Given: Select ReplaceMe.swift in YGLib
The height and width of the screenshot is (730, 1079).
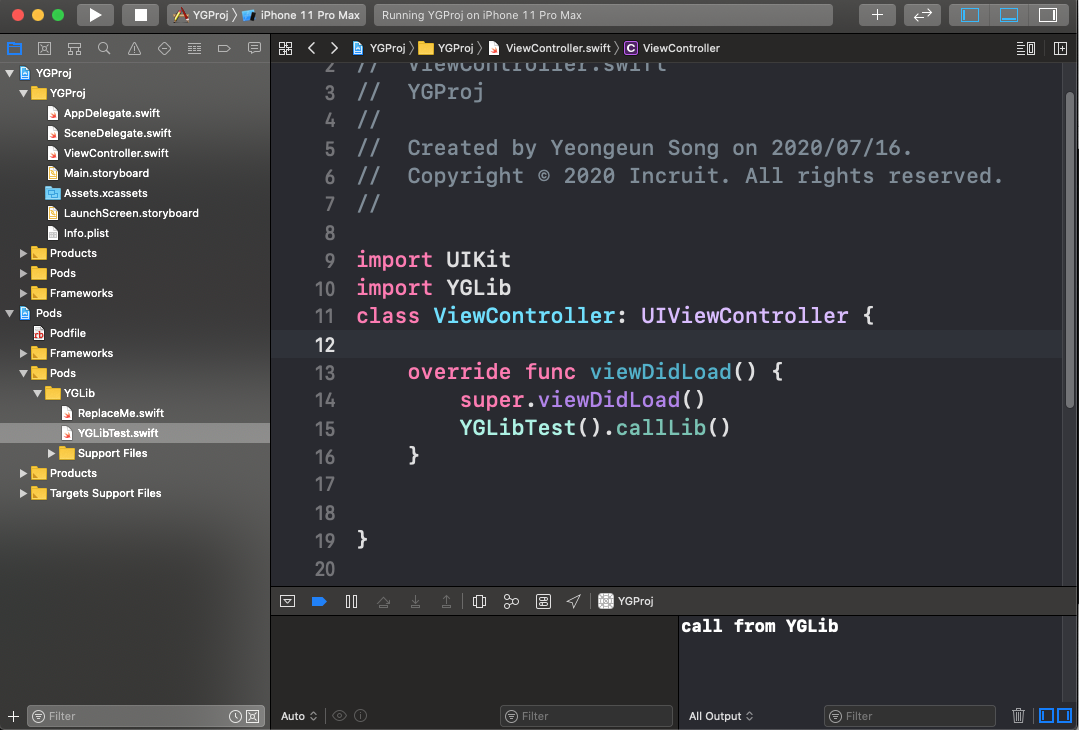Looking at the screenshot, I should coord(120,414).
